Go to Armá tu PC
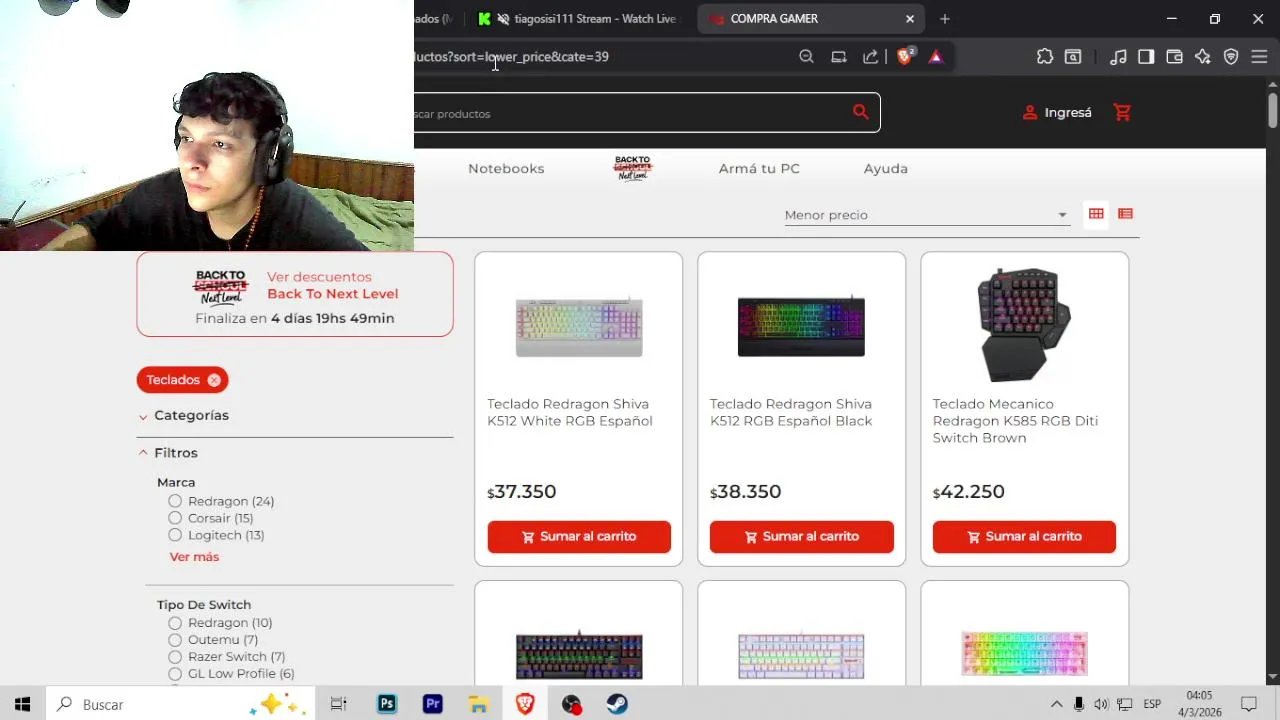The image size is (1280, 720). click(x=759, y=168)
